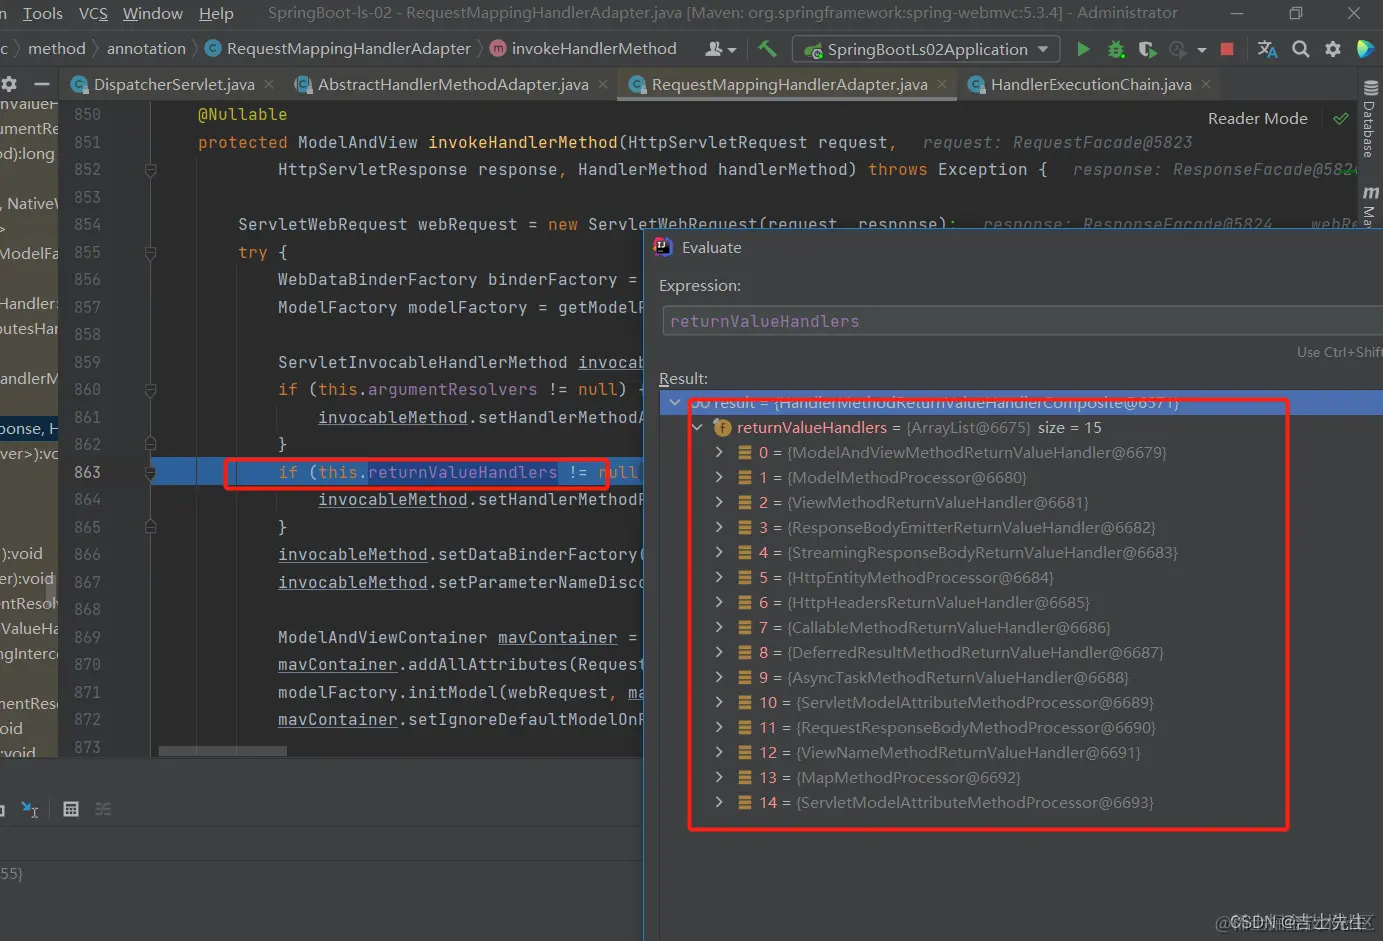
Task: Open the Help menu
Action: pos(216,13)
